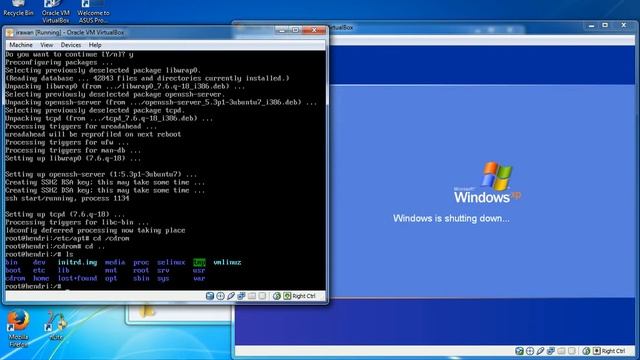The width and height of the screenshot is (640, 360).
Task: Click the 'ssh start/running, process 1134' line
Action: [67, 198]
